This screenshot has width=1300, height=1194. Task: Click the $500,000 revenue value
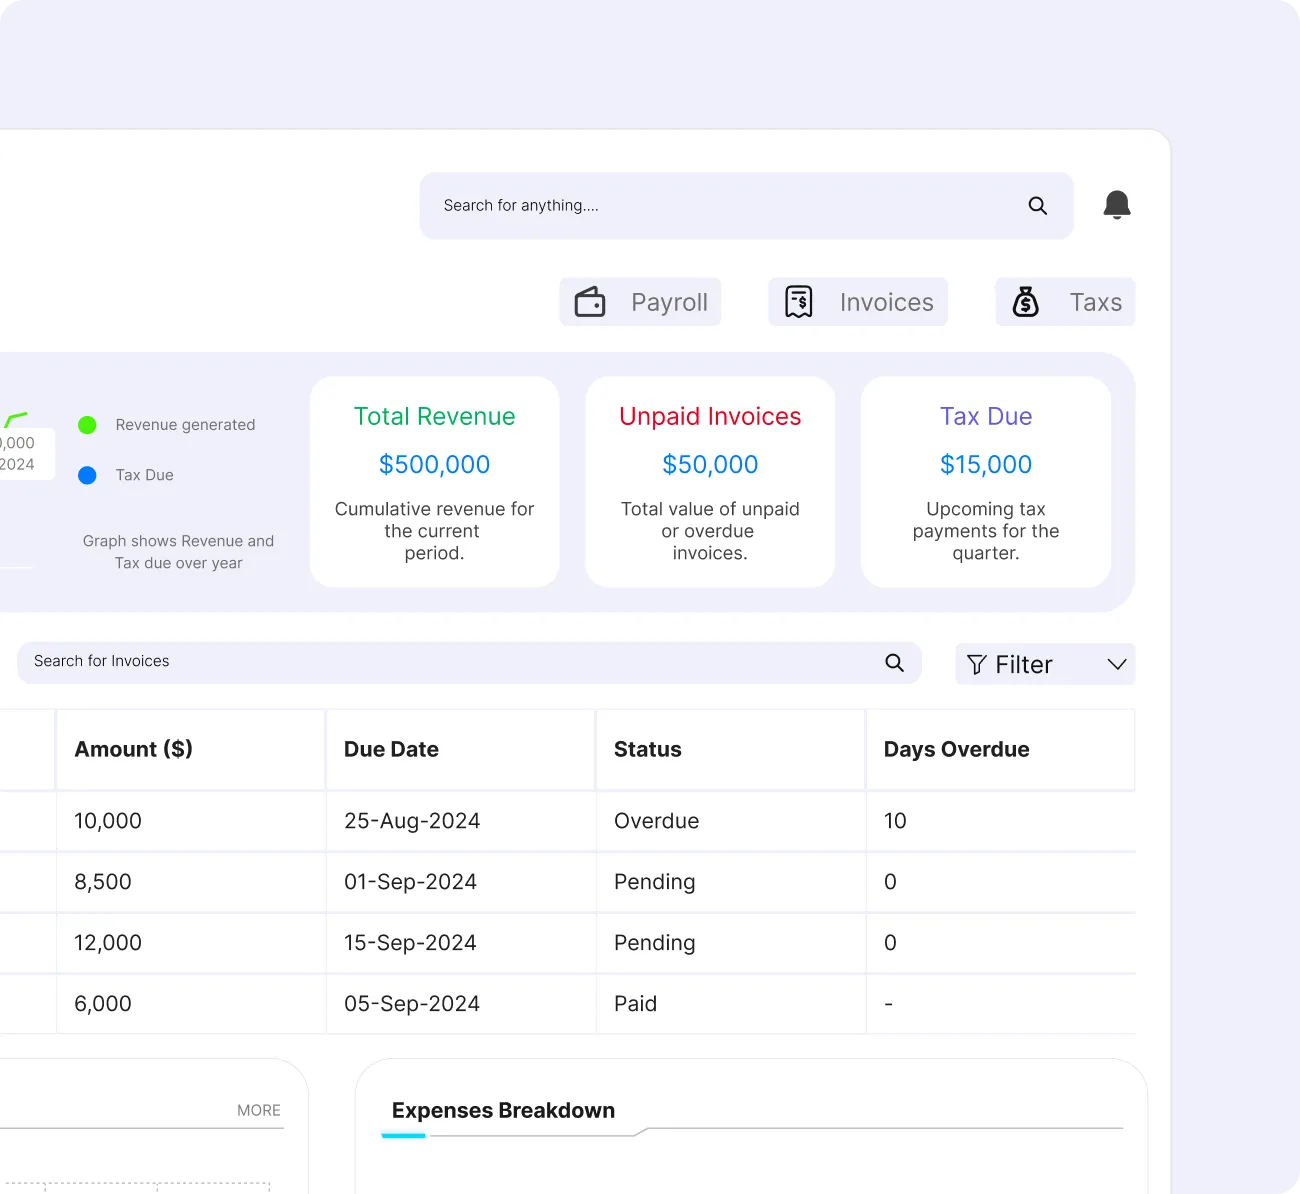pos(434,465)
